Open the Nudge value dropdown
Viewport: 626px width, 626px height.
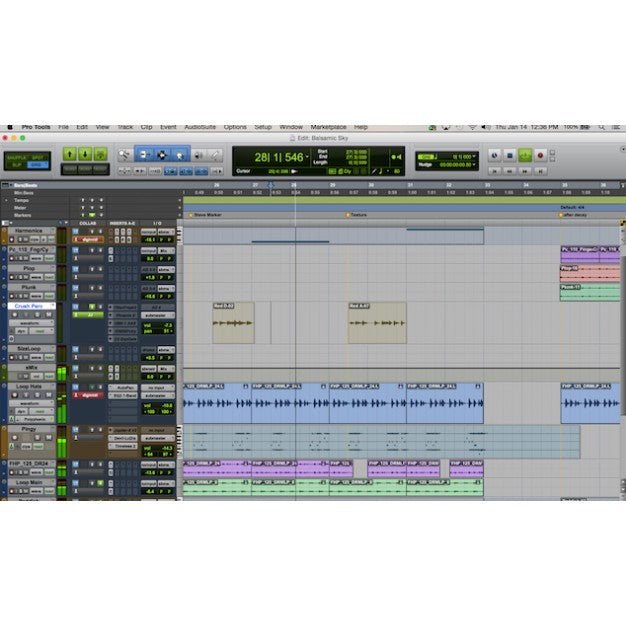pyautogui.click(x=474, y=164)
